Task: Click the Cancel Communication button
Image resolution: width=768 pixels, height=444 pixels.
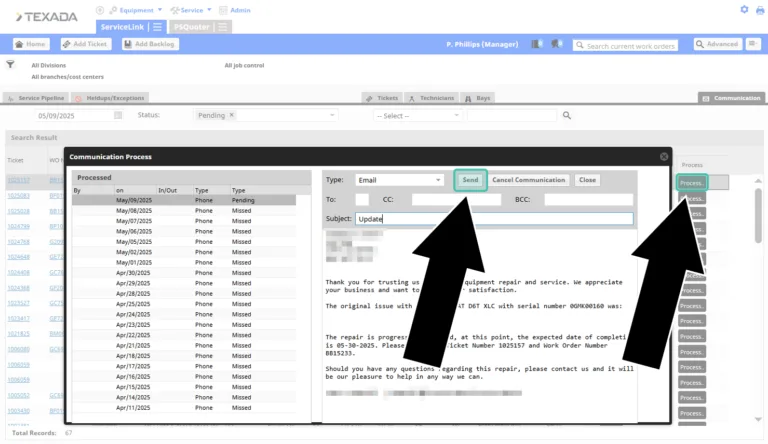Action: pos(529,180)
